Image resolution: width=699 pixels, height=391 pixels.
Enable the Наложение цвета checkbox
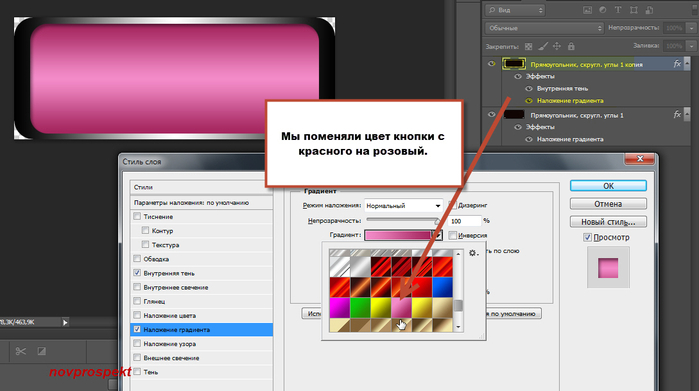click(x=137, y=315)
